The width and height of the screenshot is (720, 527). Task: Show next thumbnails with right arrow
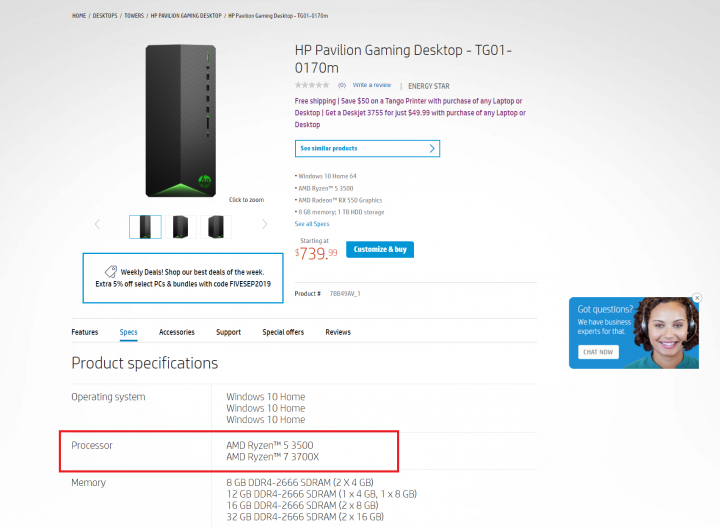[264, 224]
